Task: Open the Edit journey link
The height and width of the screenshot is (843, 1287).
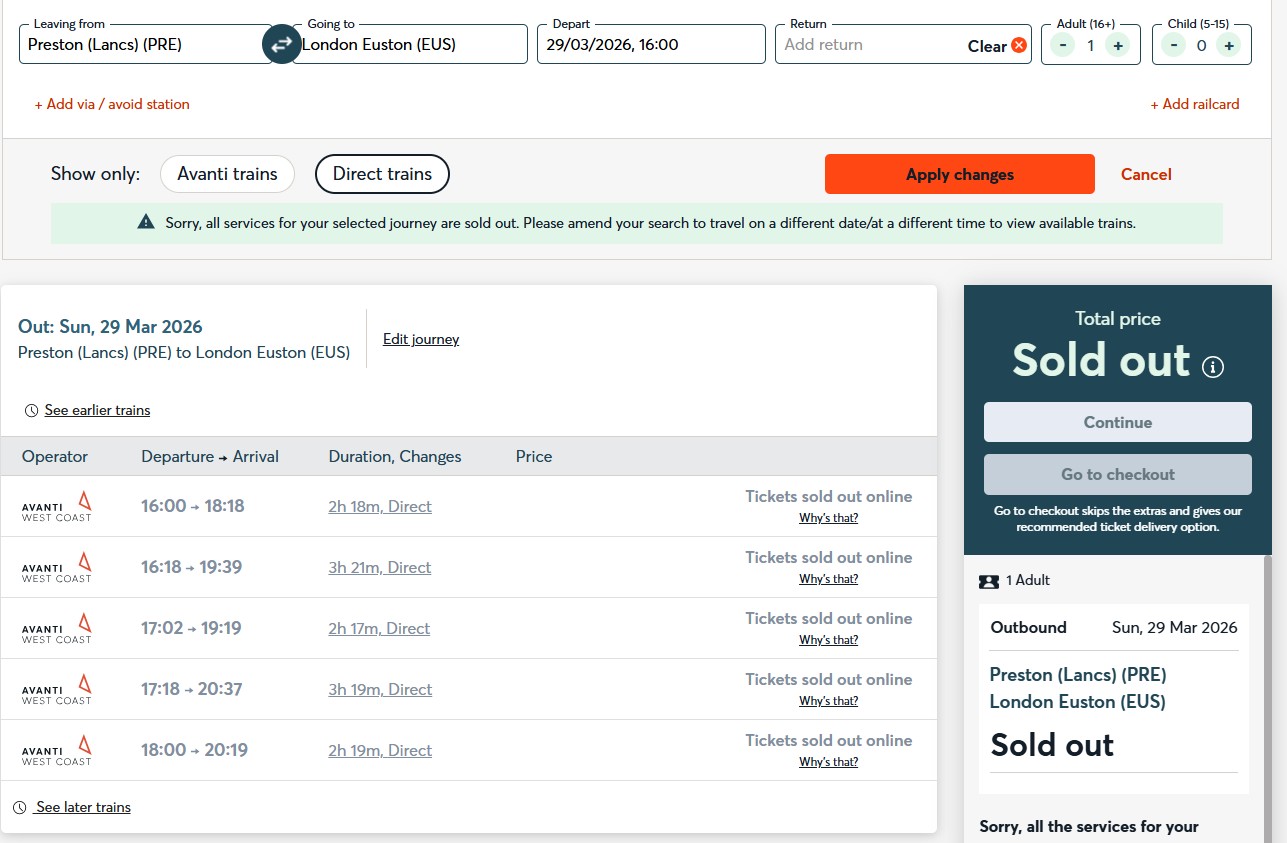Action: pos(421,339)
